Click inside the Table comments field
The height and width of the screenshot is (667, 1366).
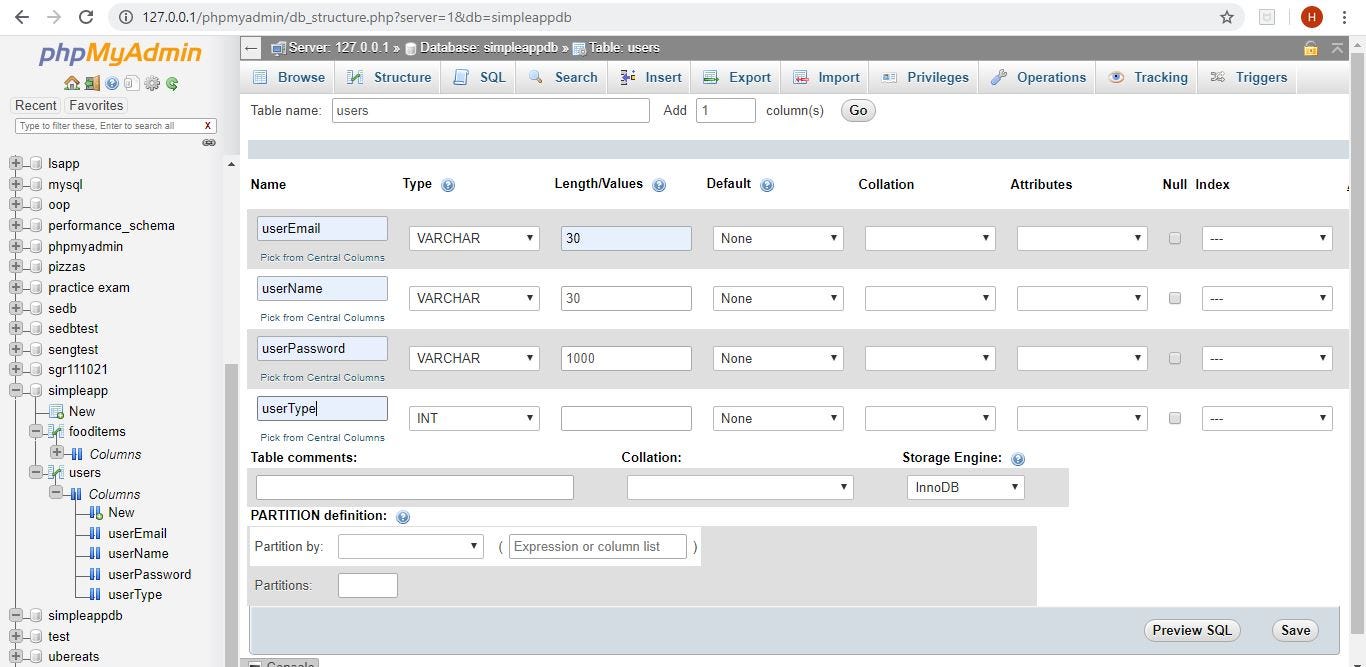pyautogui.click(x=414, y=487)
